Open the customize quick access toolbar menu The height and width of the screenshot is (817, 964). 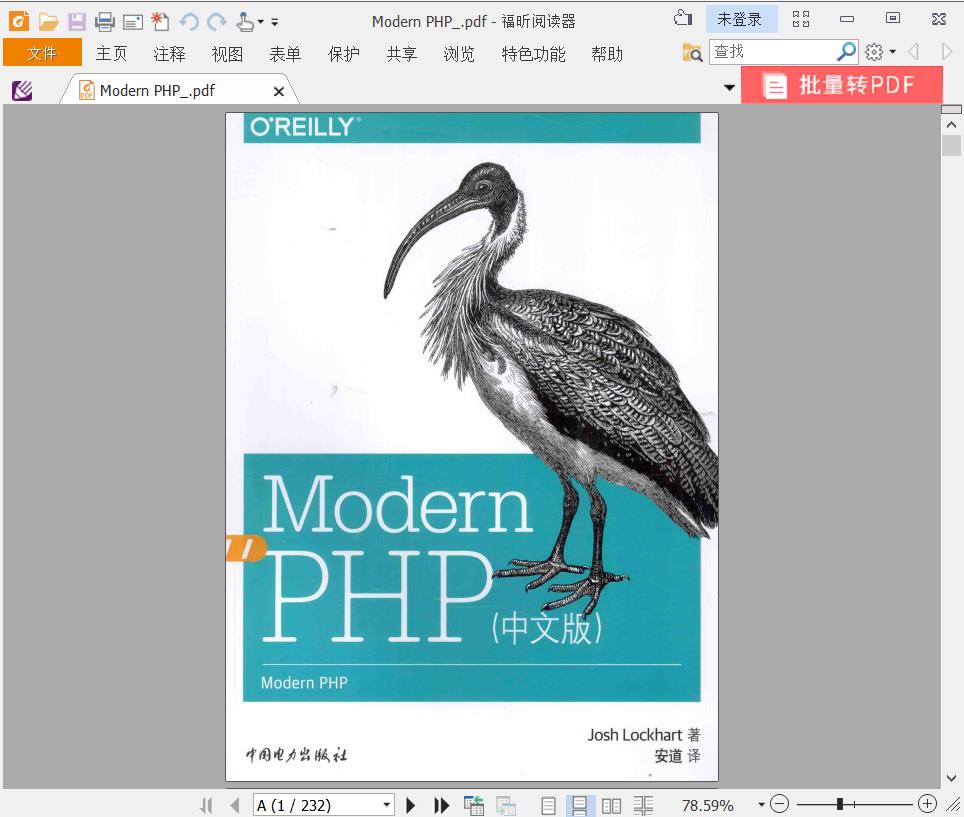click(x=275, y=22)
